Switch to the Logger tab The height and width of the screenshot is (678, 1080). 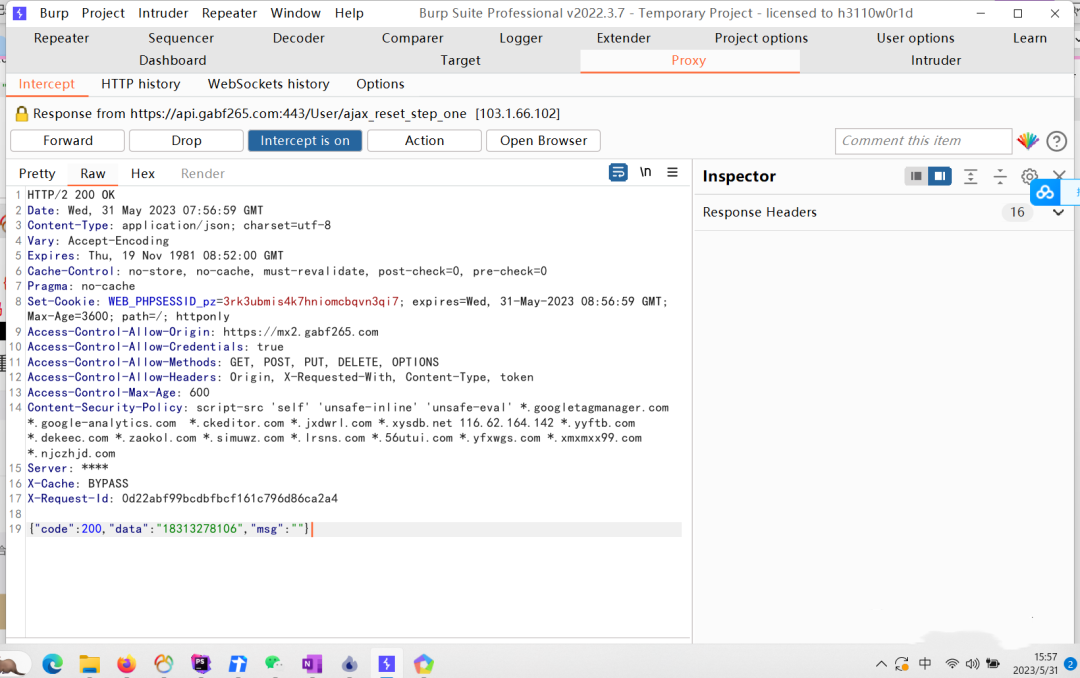coord(521,38)
